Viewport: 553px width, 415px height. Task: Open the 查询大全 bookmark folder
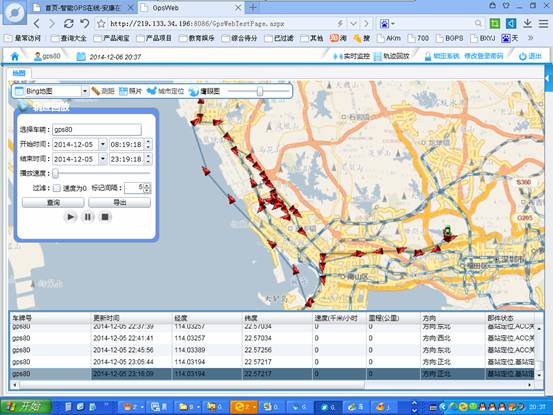tap(69, 38)
